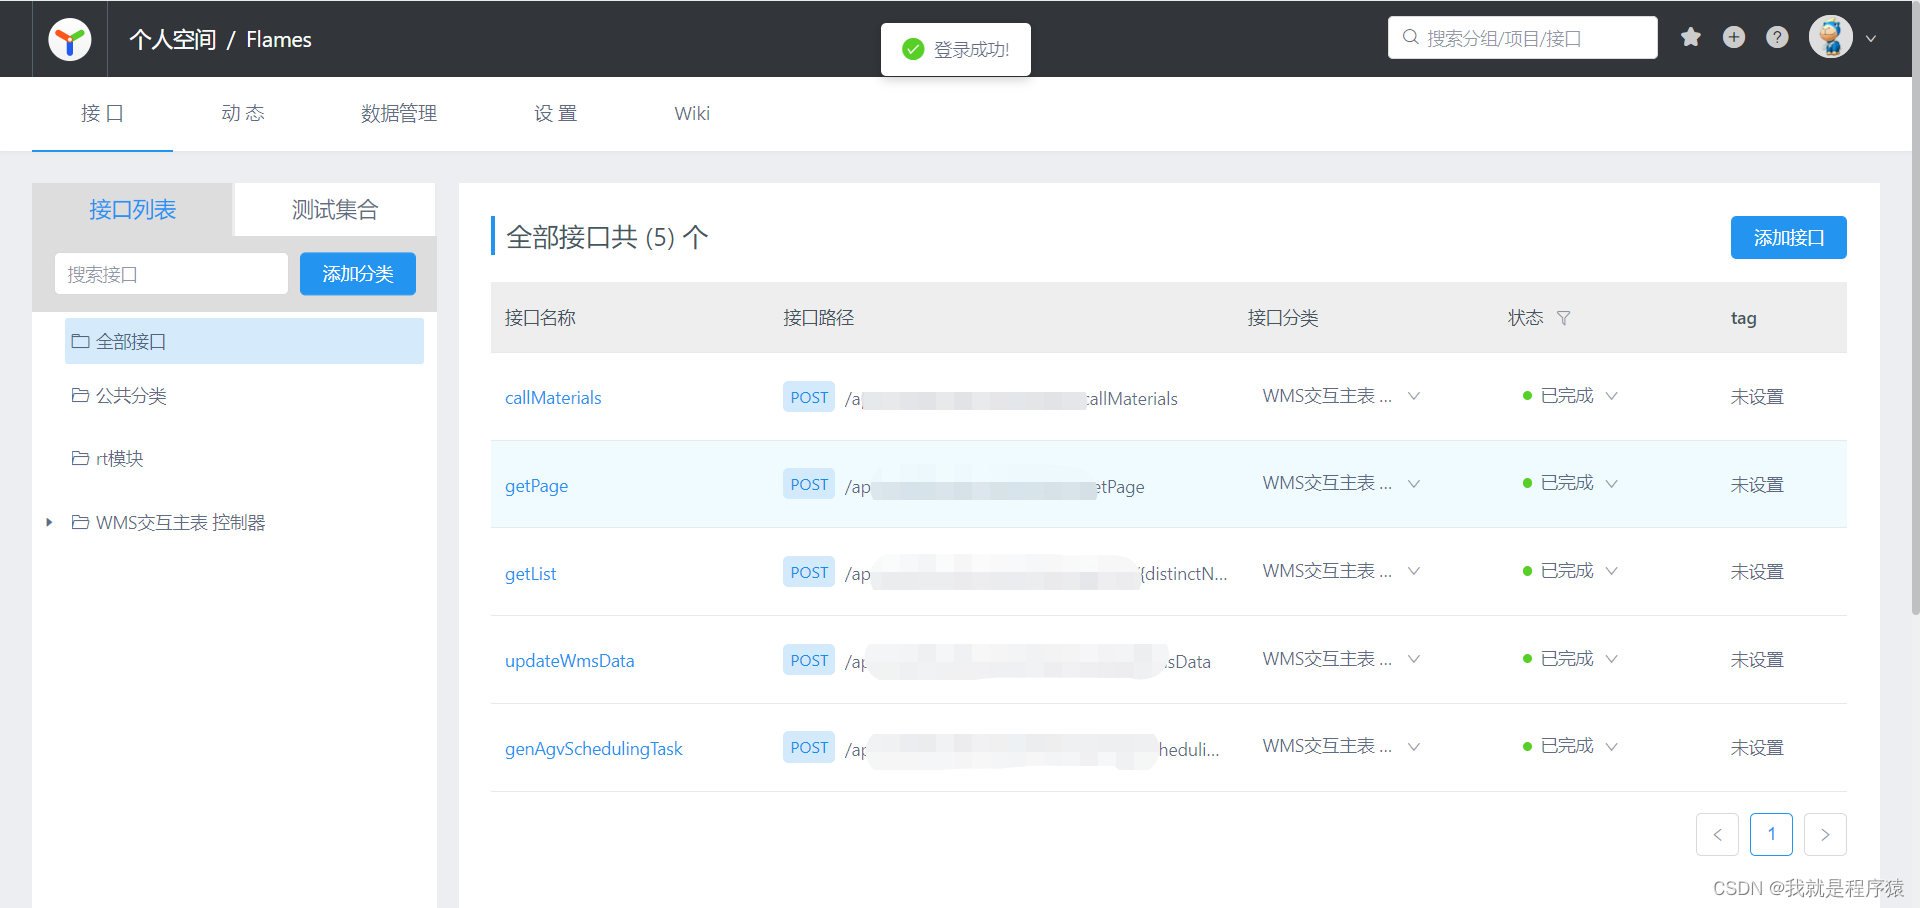Select the 接口列表 sidebar tab
1920x908 pixels.
(132, 209)
